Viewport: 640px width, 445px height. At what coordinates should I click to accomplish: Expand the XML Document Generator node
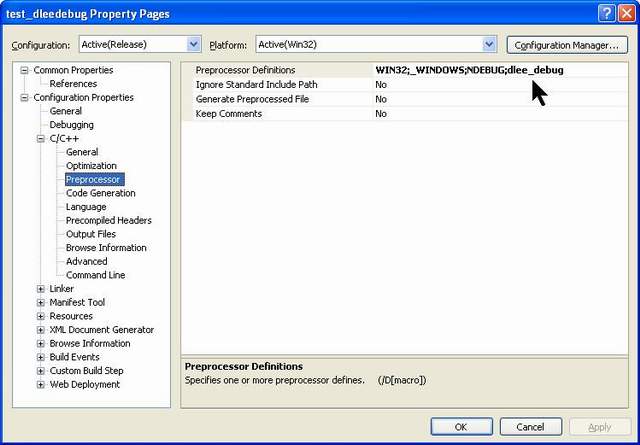40,330
